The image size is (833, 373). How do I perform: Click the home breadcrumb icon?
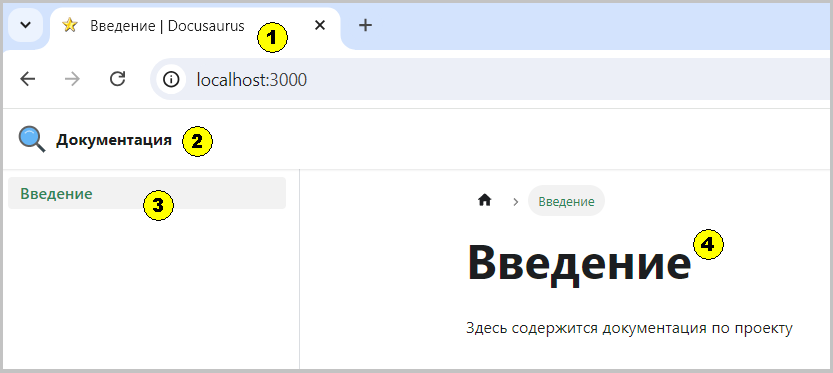pyautogui.click(x=484, y=201)
